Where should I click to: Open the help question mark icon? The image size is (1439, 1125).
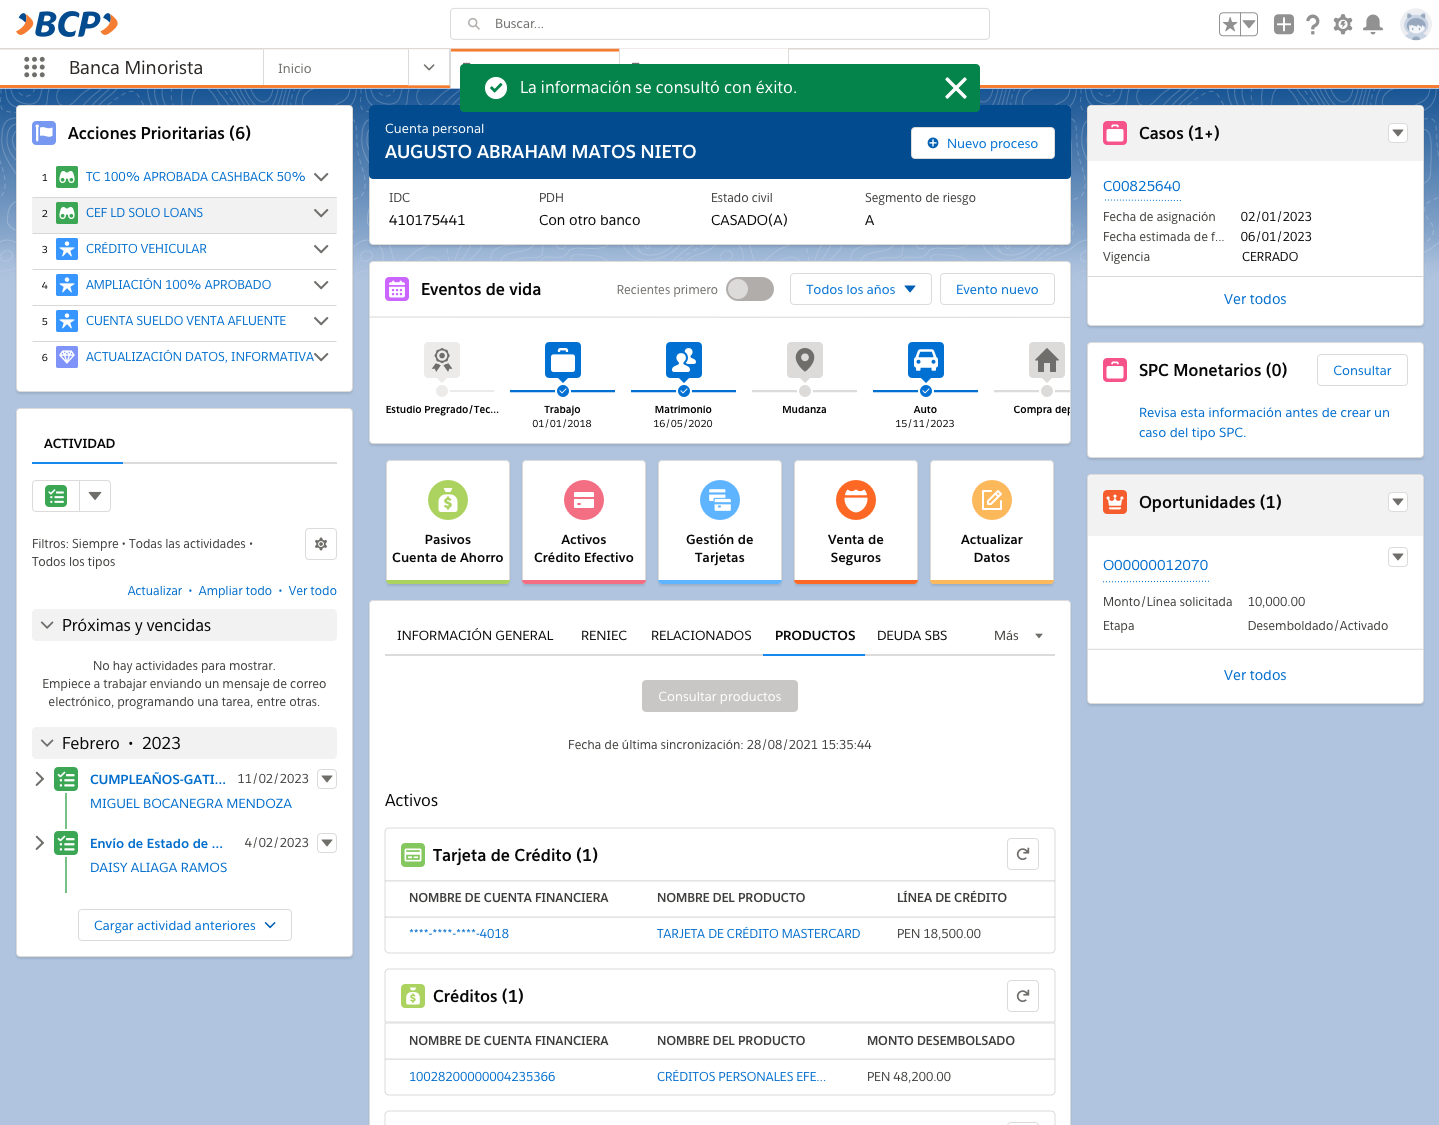click(1313, 24)
